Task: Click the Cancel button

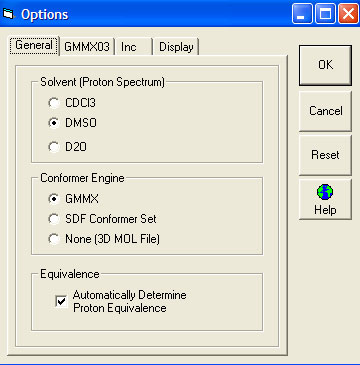Action: (325, 111)
